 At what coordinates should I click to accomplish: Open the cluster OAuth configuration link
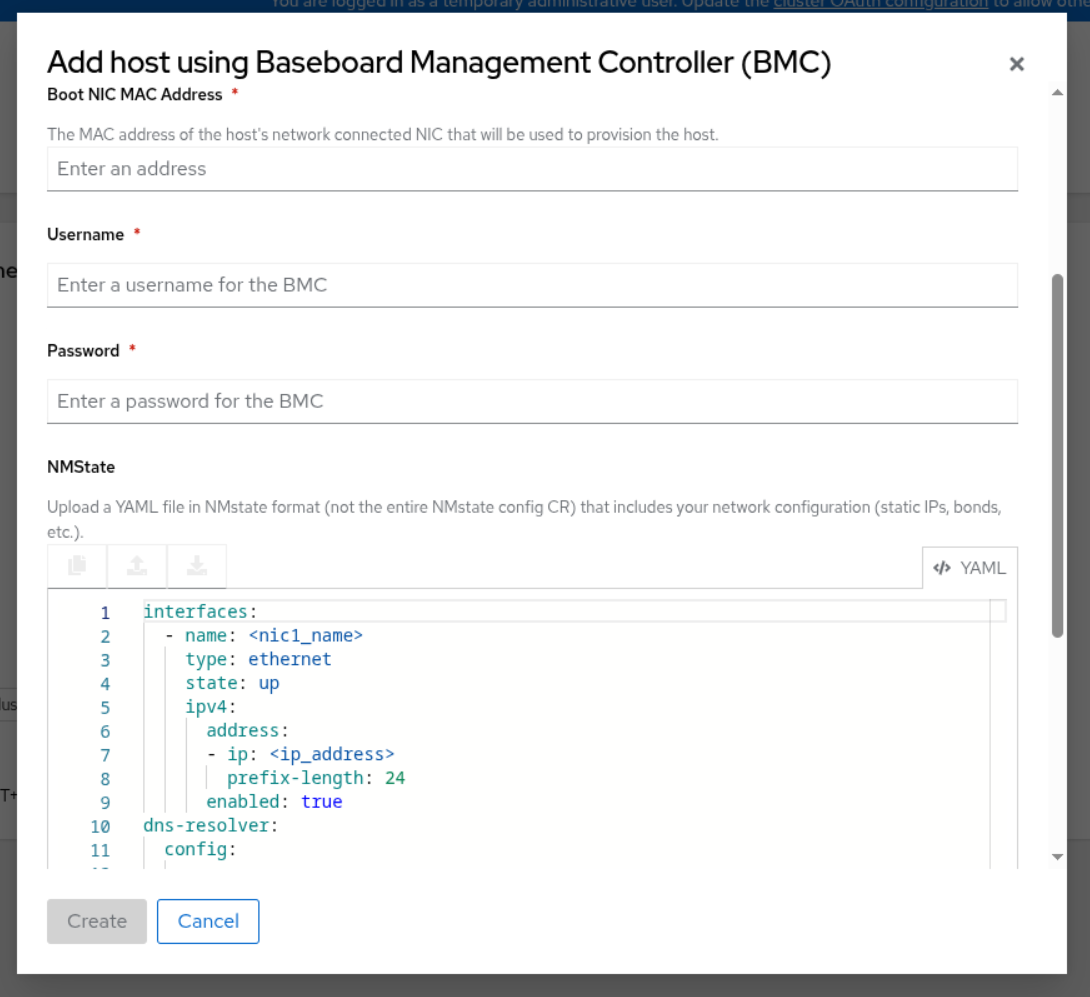(880, 4)
